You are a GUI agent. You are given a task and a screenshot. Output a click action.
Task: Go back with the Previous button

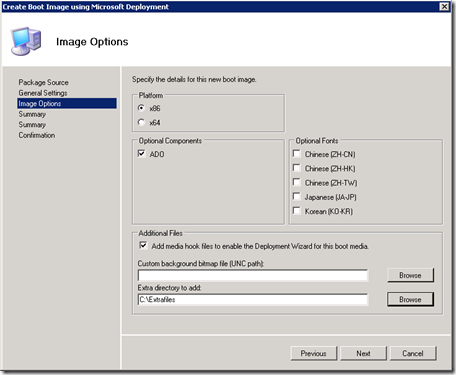[314, 353]
